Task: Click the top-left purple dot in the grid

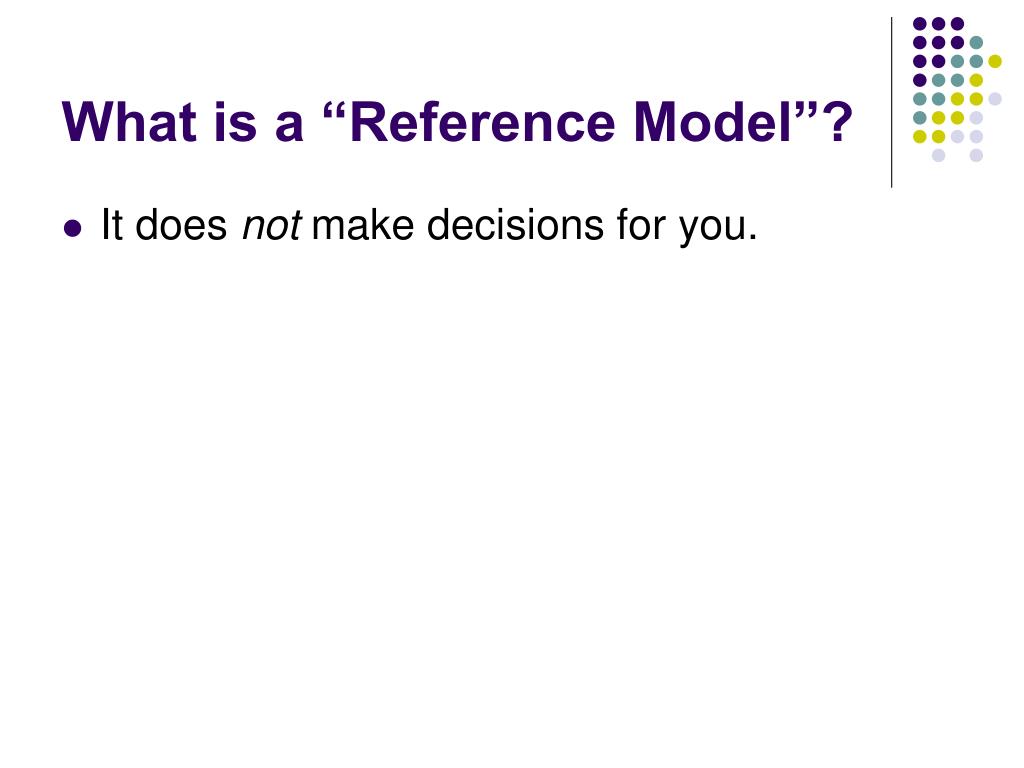Action: (x=920, y=24)
